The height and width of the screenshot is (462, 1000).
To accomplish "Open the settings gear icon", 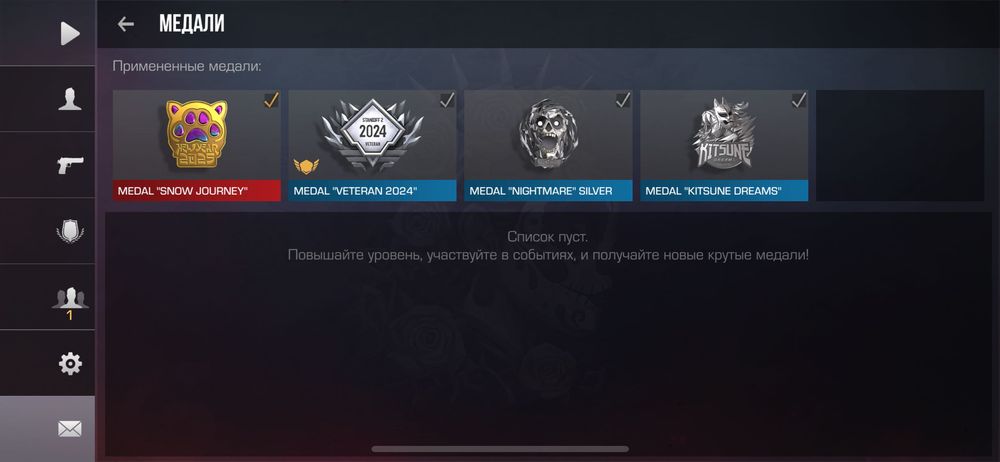I will click(70, 364).
